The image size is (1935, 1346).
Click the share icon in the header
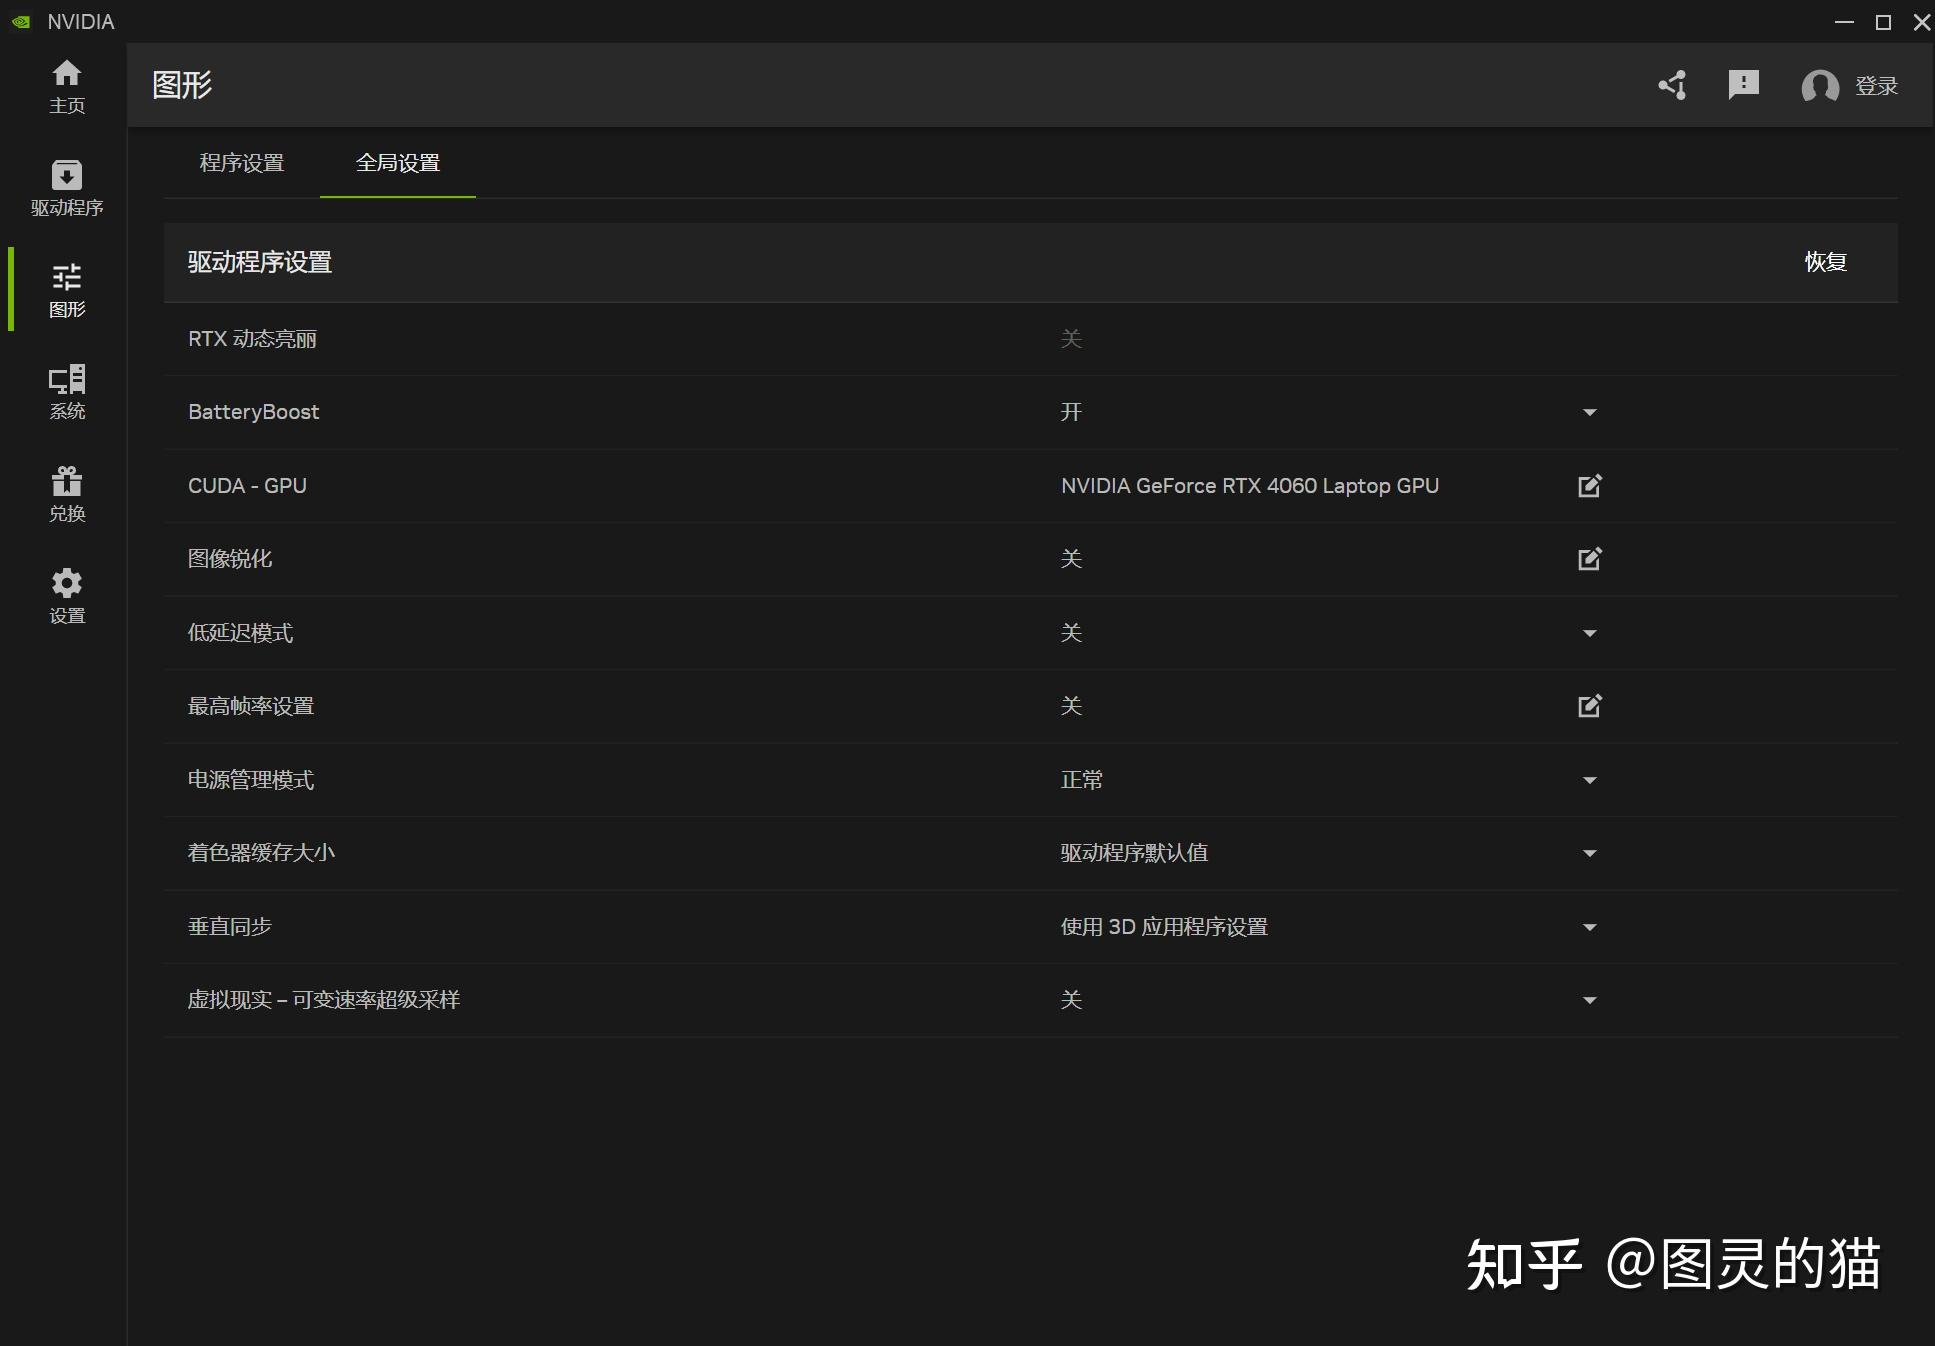tap(1673, 86)
